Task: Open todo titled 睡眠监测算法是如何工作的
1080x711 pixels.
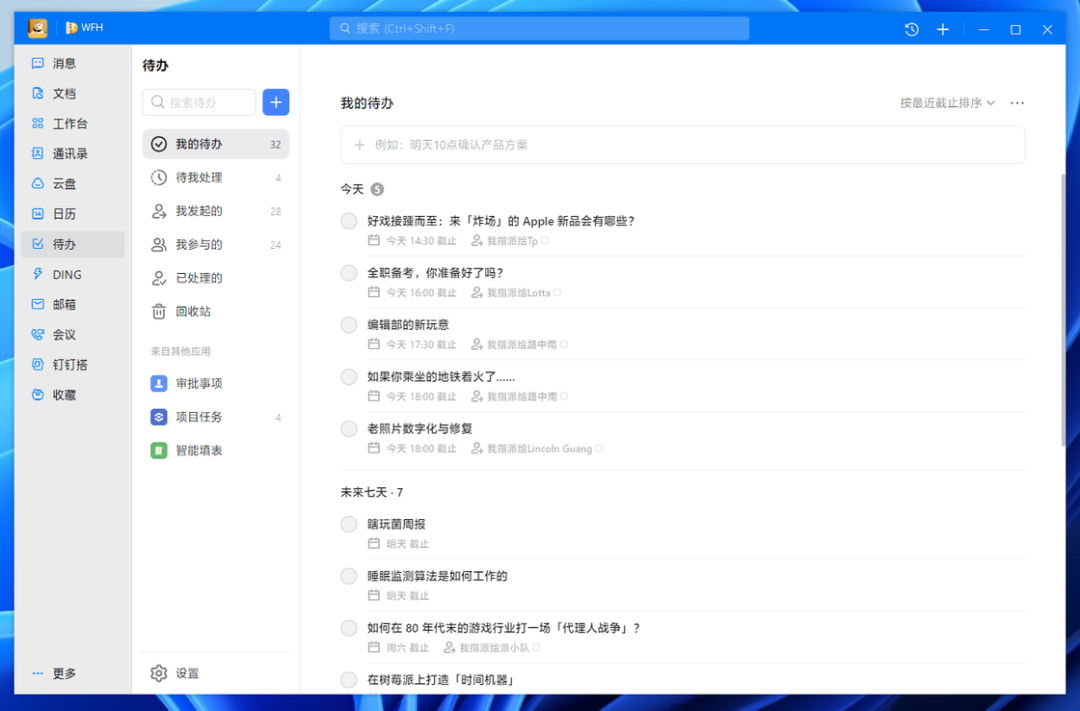Action: point(437,576)
